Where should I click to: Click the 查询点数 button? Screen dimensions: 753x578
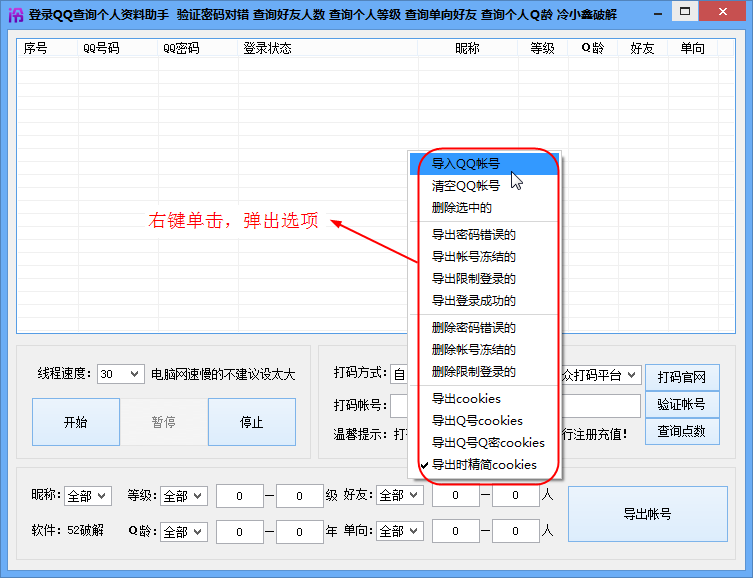tap(682, 431)
